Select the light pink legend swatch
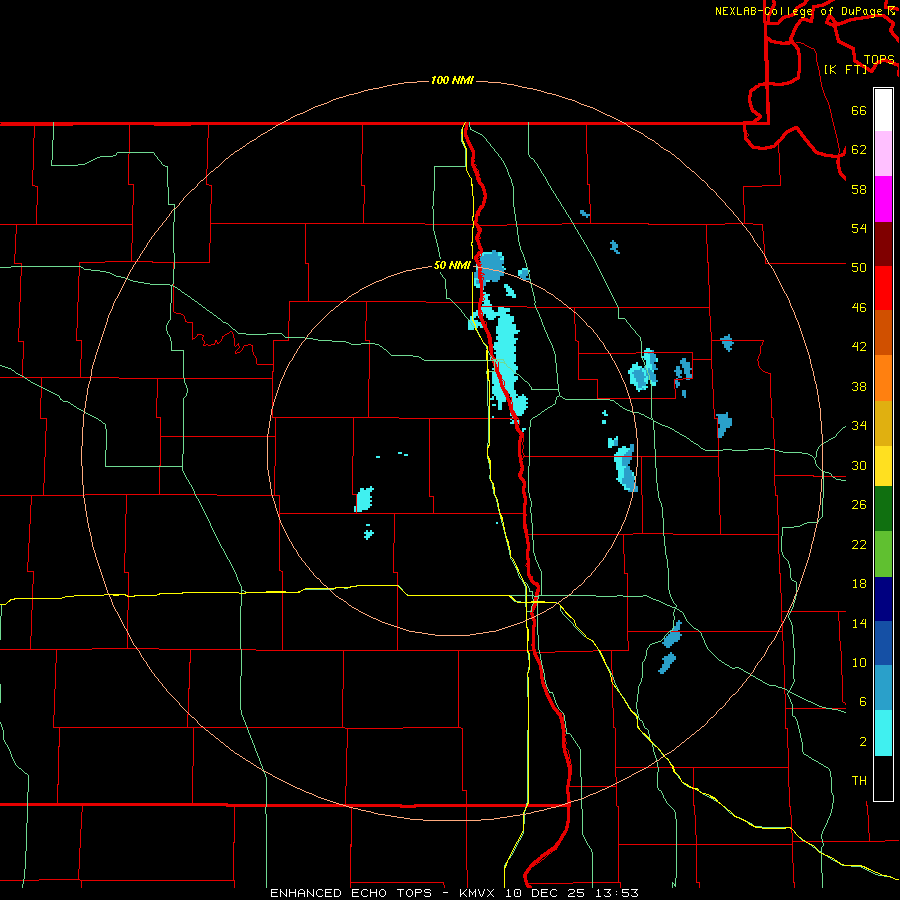The width and height of the screenshot is (900, 900). tap(883, 153)
